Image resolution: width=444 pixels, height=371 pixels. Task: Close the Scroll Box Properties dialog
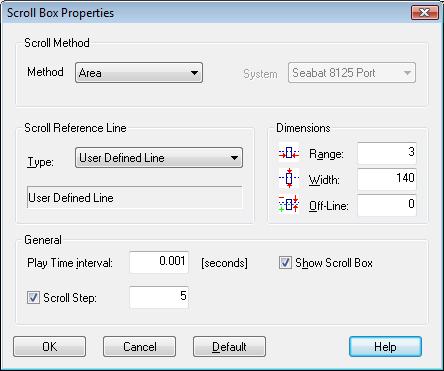pyautogui.click(x=425, y=13)
